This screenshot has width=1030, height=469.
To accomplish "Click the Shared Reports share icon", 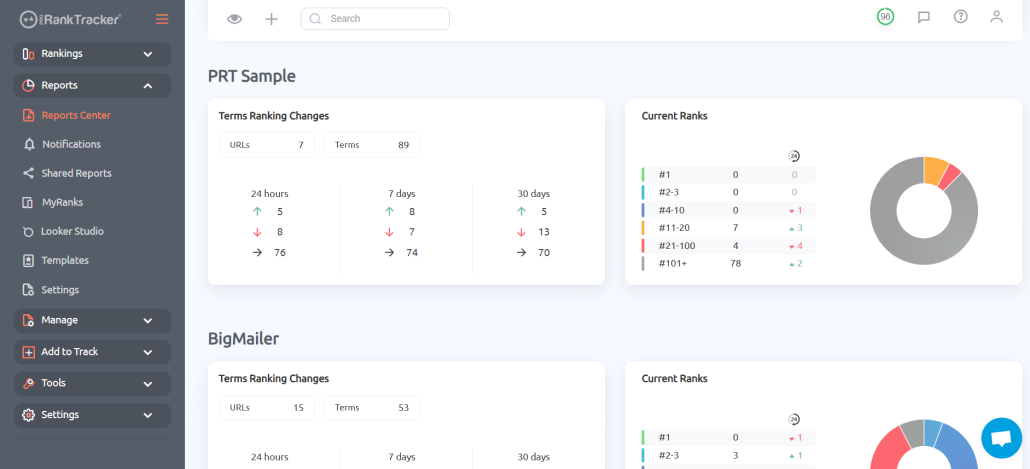I will pos(28,173).
